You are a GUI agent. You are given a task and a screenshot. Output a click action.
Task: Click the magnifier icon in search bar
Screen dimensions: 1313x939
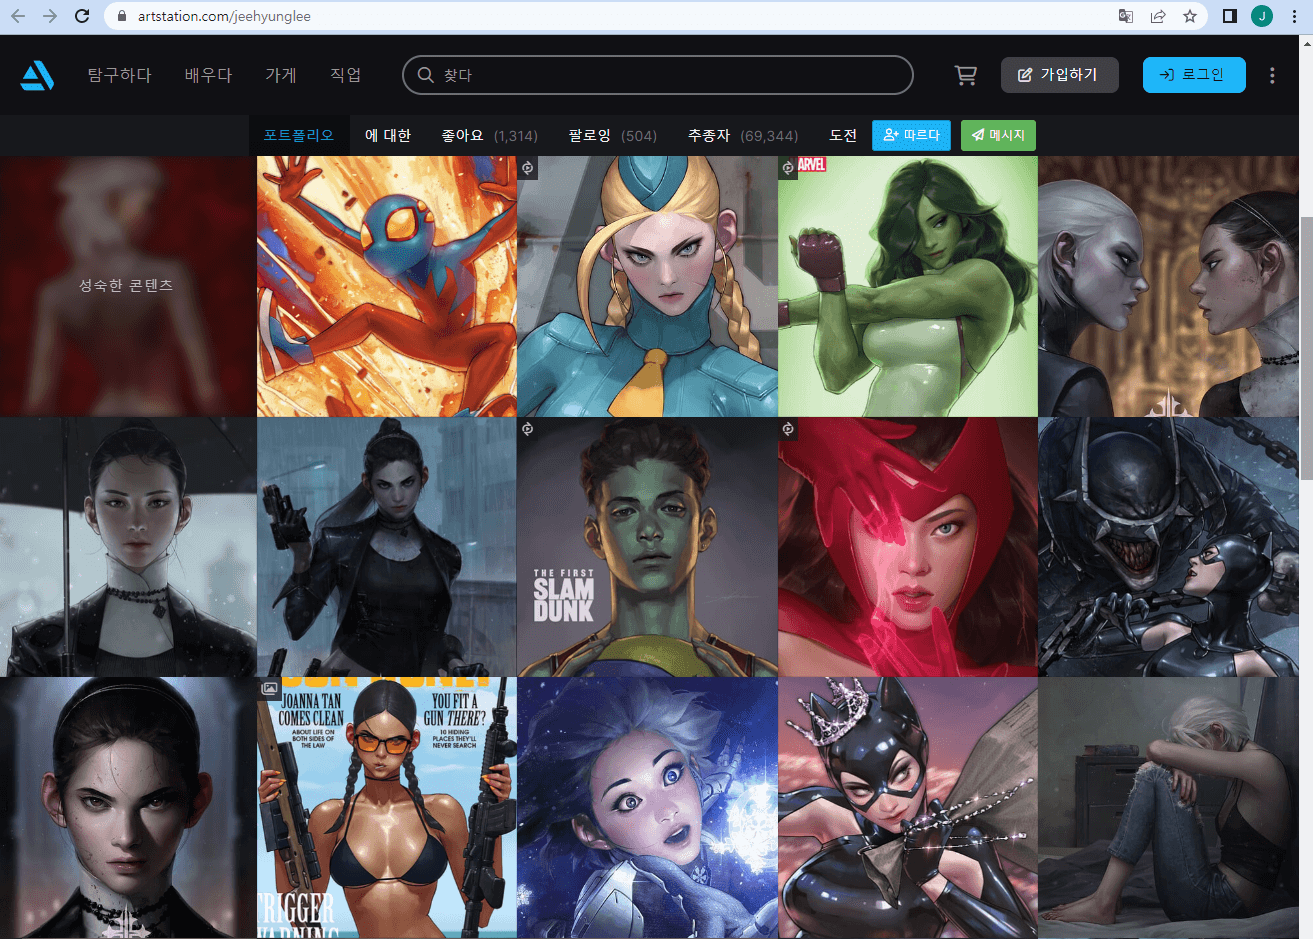coord(425,75)
